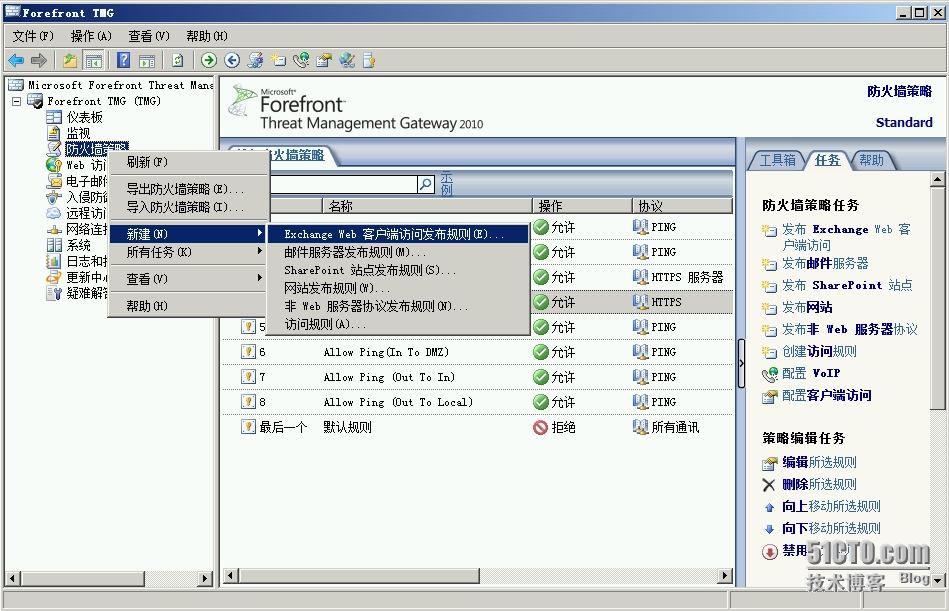Click the globe network toolbar icon
This screenshot has width=949, height=611.
pyautogui.click(x=347, y=60)
